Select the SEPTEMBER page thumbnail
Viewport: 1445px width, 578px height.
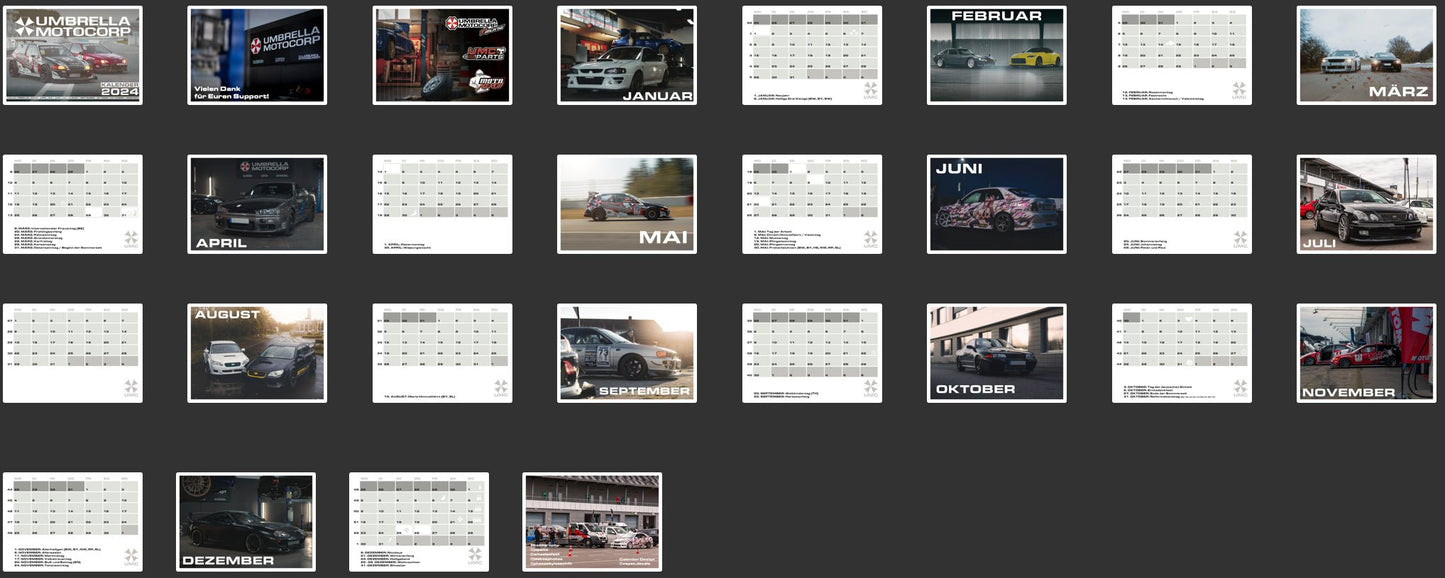627,353
